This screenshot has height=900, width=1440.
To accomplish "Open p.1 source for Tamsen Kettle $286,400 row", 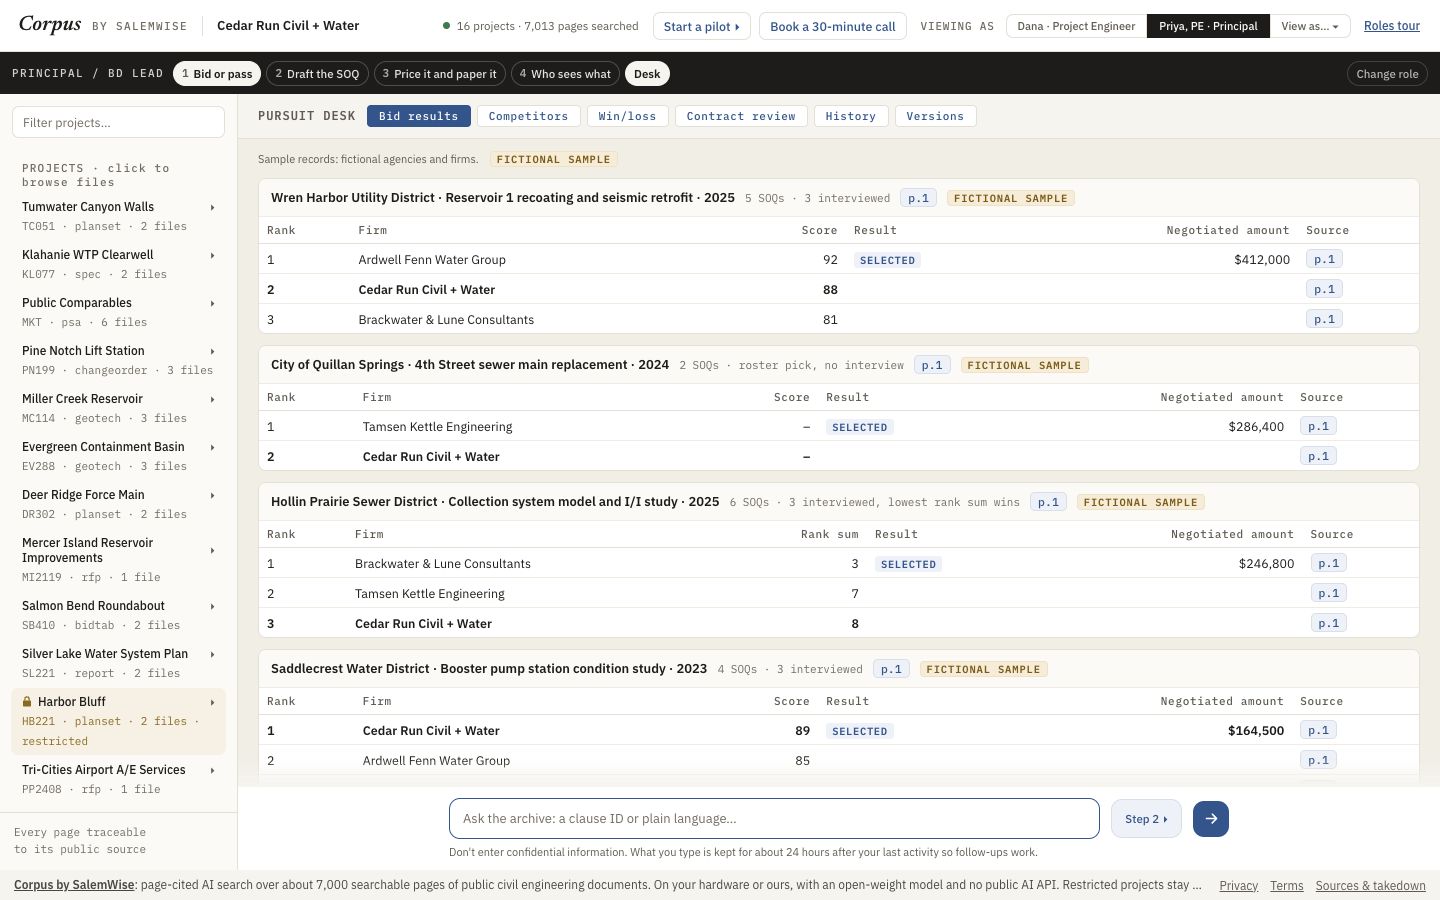I will click(x=1318, y=426).
